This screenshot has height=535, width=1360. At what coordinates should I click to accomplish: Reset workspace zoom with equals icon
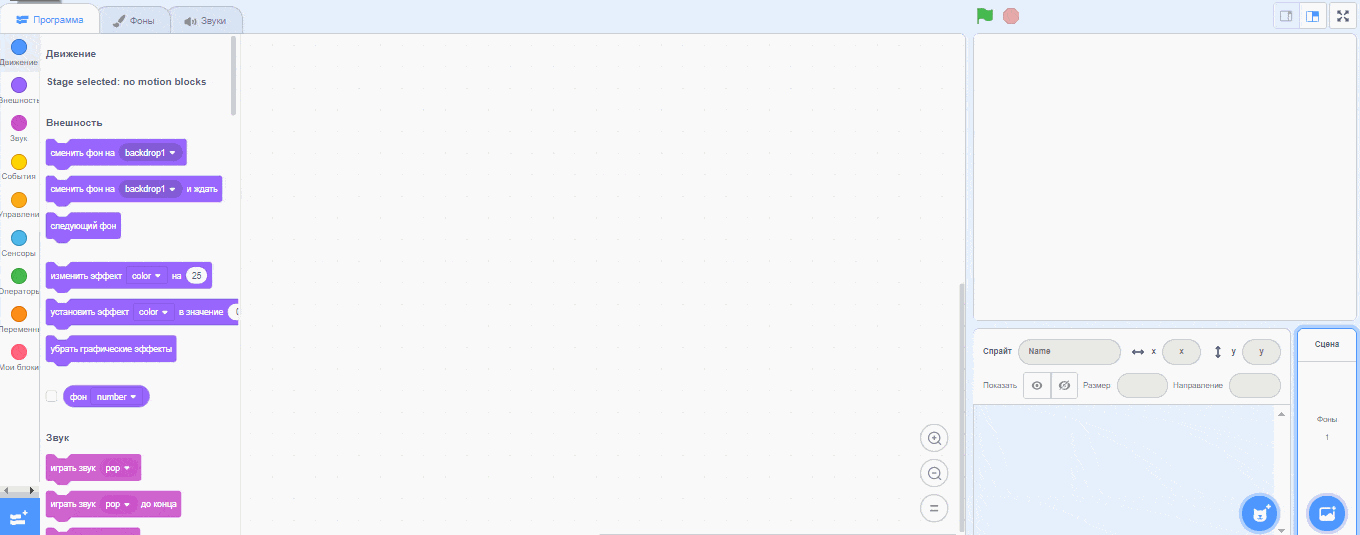click(x=934, y=508)
